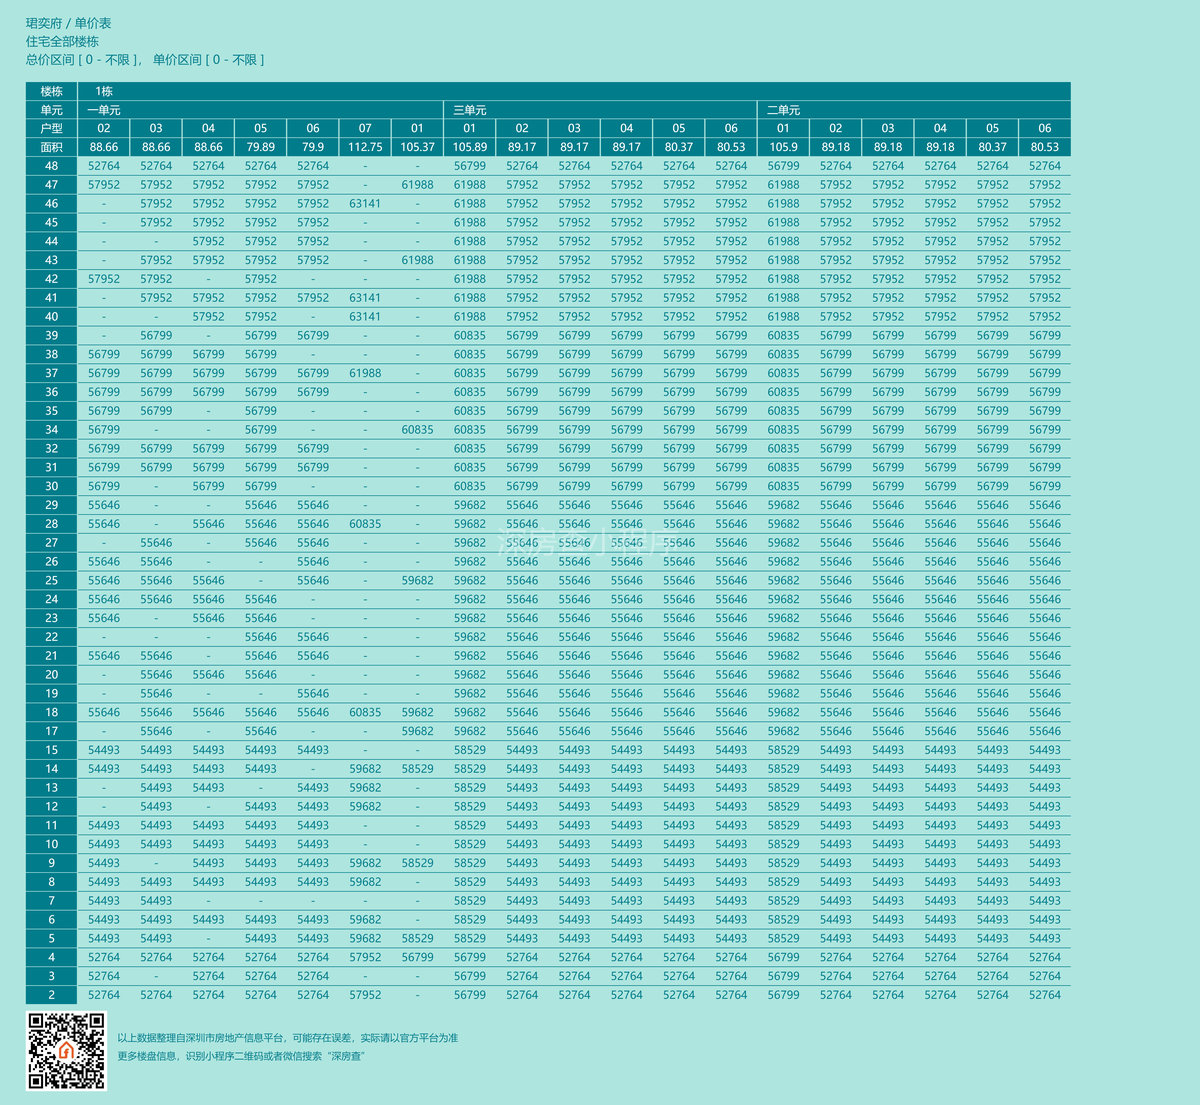
Task: Click the area value 105.9
Action: [x=784, y=147]
